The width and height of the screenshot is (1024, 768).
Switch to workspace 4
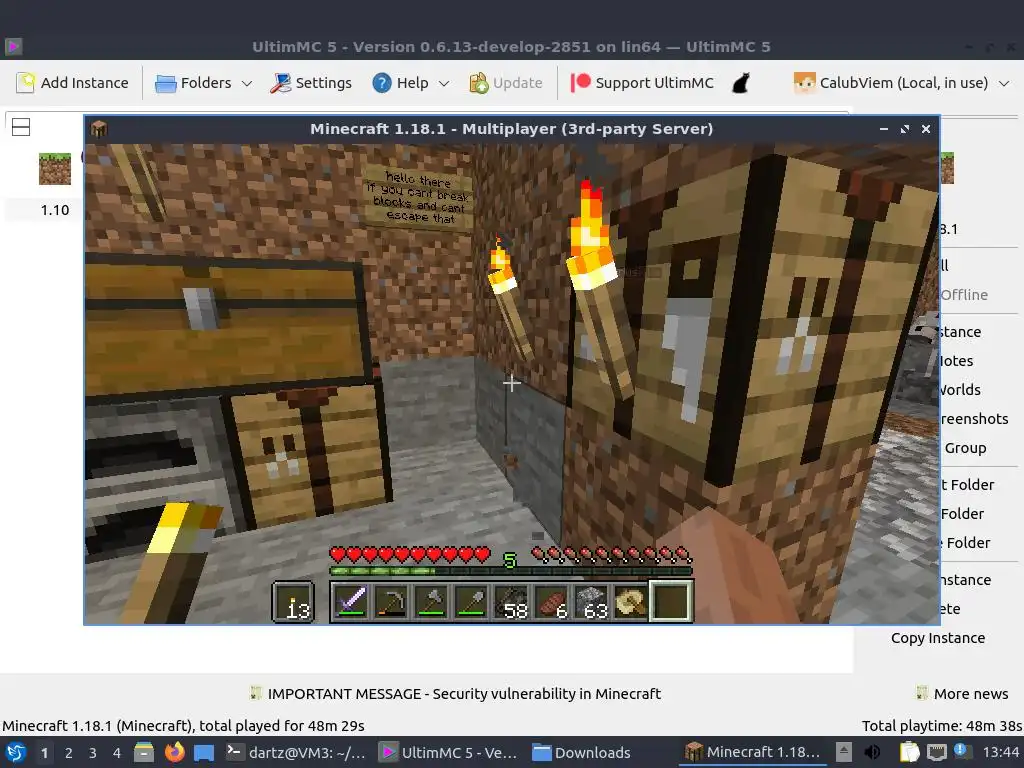pyautogui.click(x=117, y=752)
